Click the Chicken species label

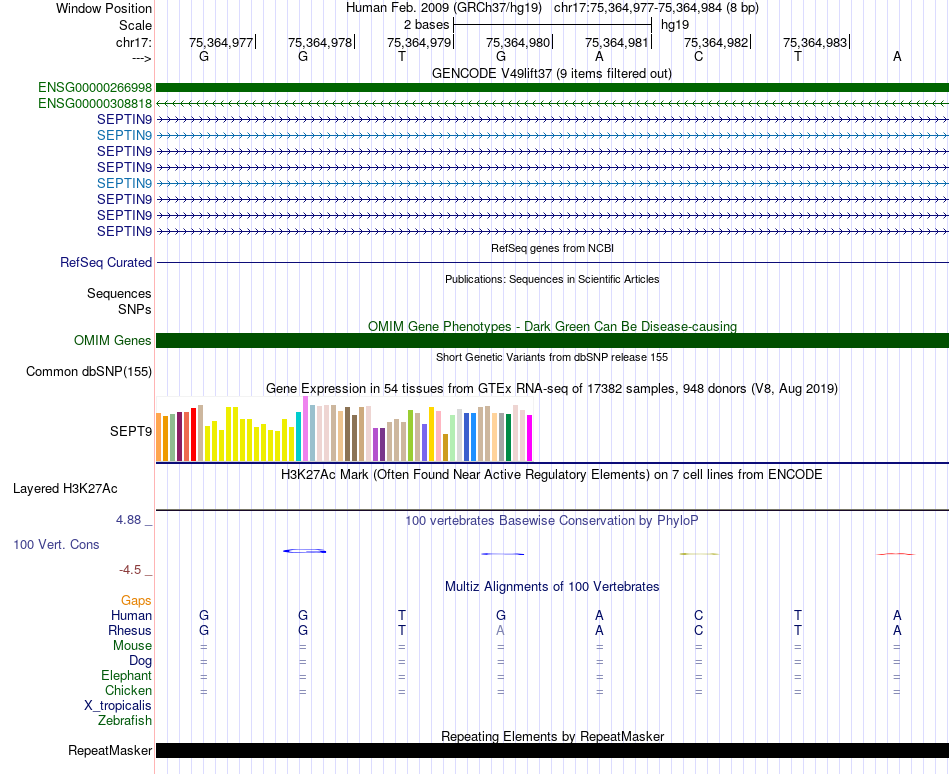(128, 690)
